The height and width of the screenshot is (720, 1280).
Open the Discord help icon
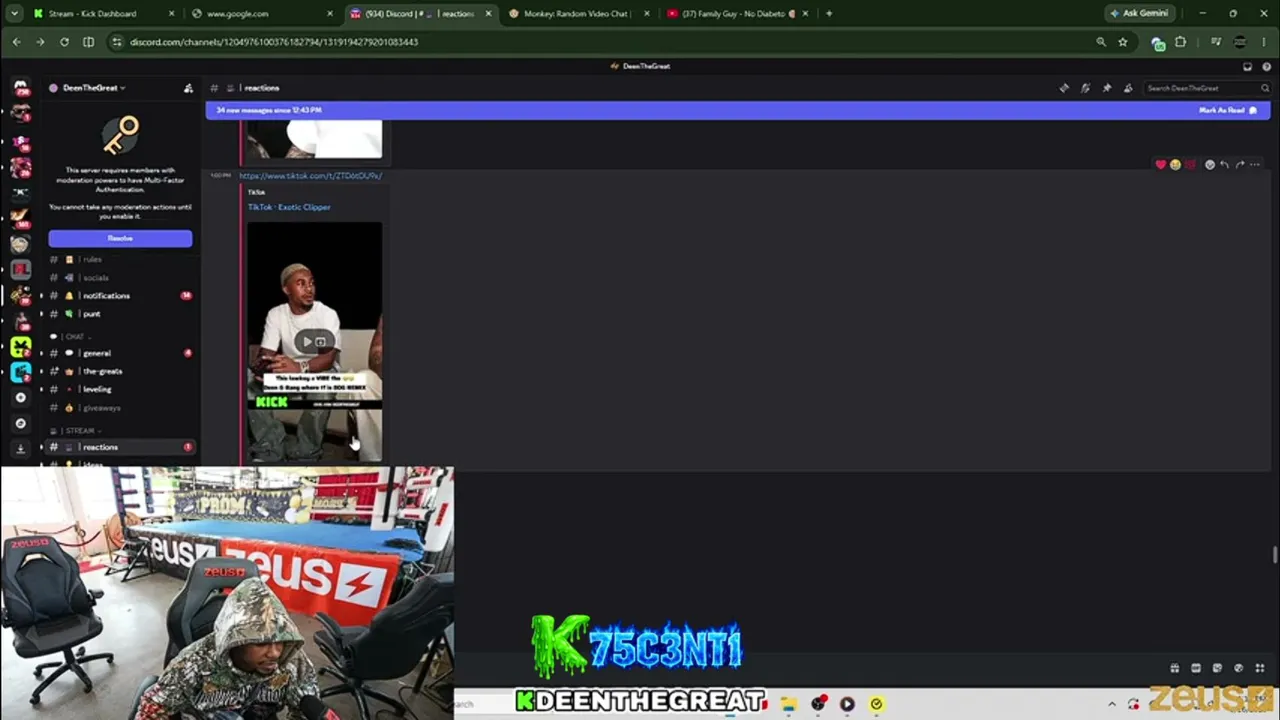click(x=1266, y=66)
